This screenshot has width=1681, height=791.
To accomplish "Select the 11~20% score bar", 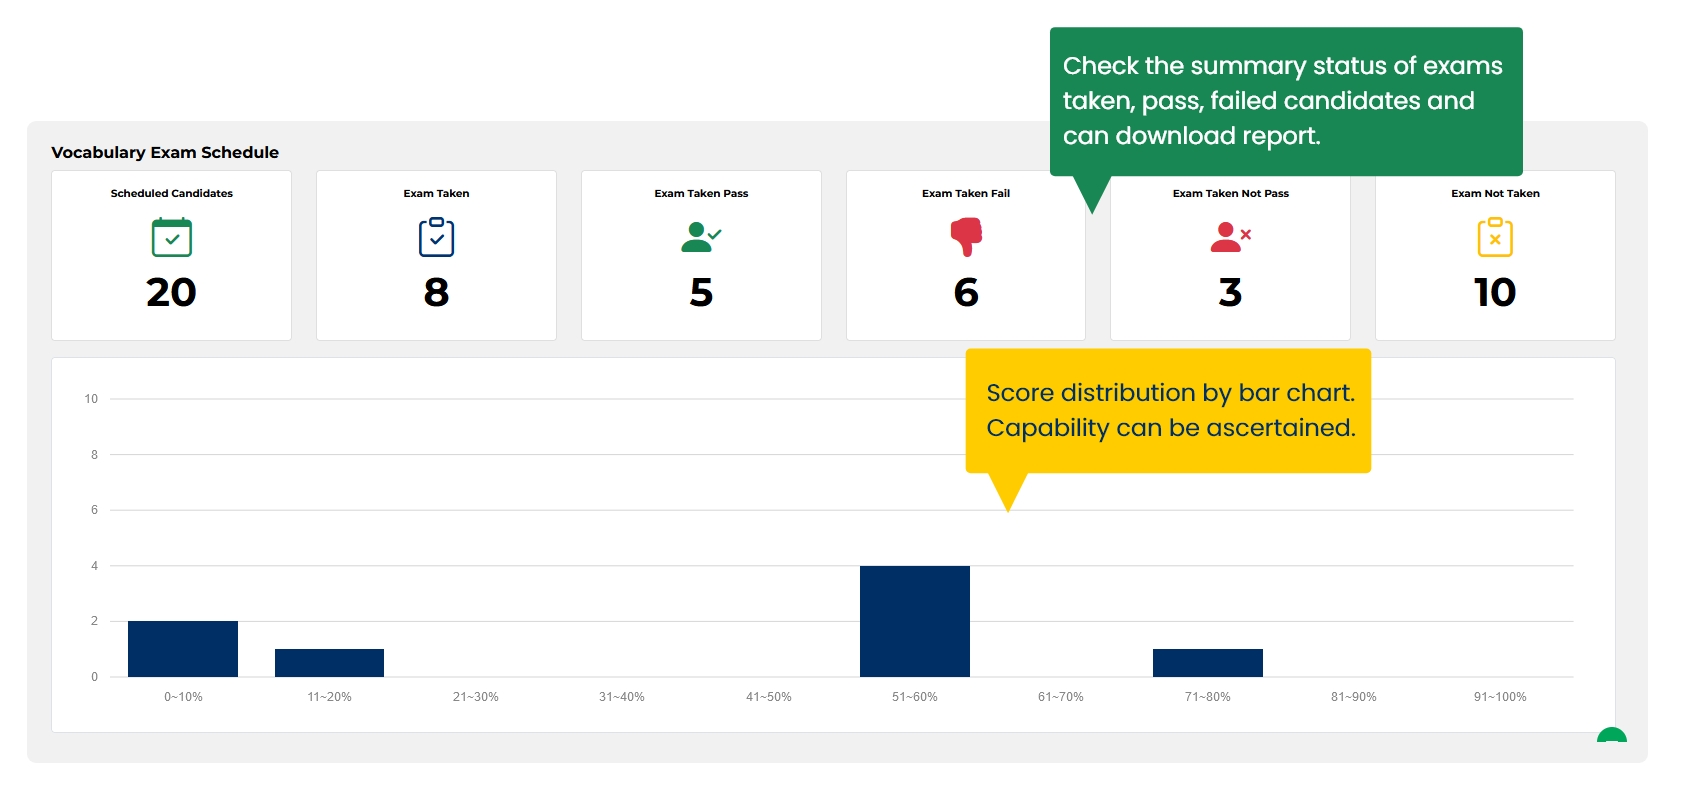I will 329,663.
